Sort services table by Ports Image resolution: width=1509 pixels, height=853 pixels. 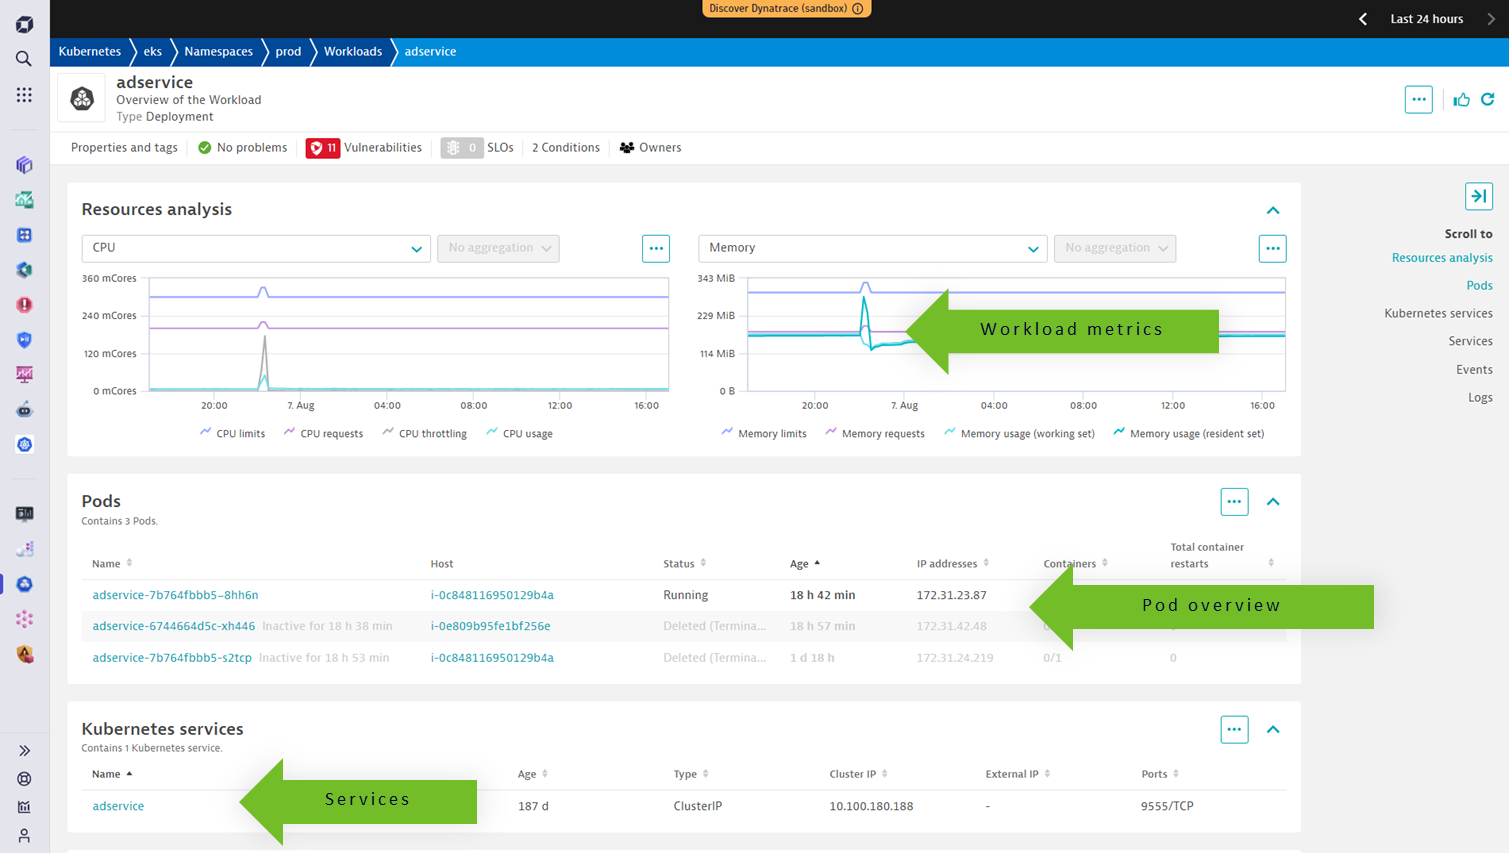pyautogui.click(x=1160, y=774)
